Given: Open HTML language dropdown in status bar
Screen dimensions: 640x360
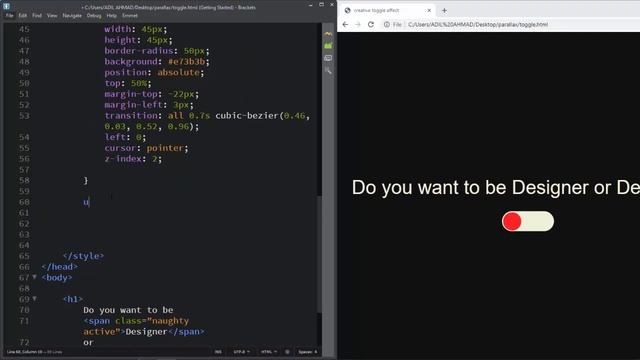Looking at the screenshot, I should 269,352.
